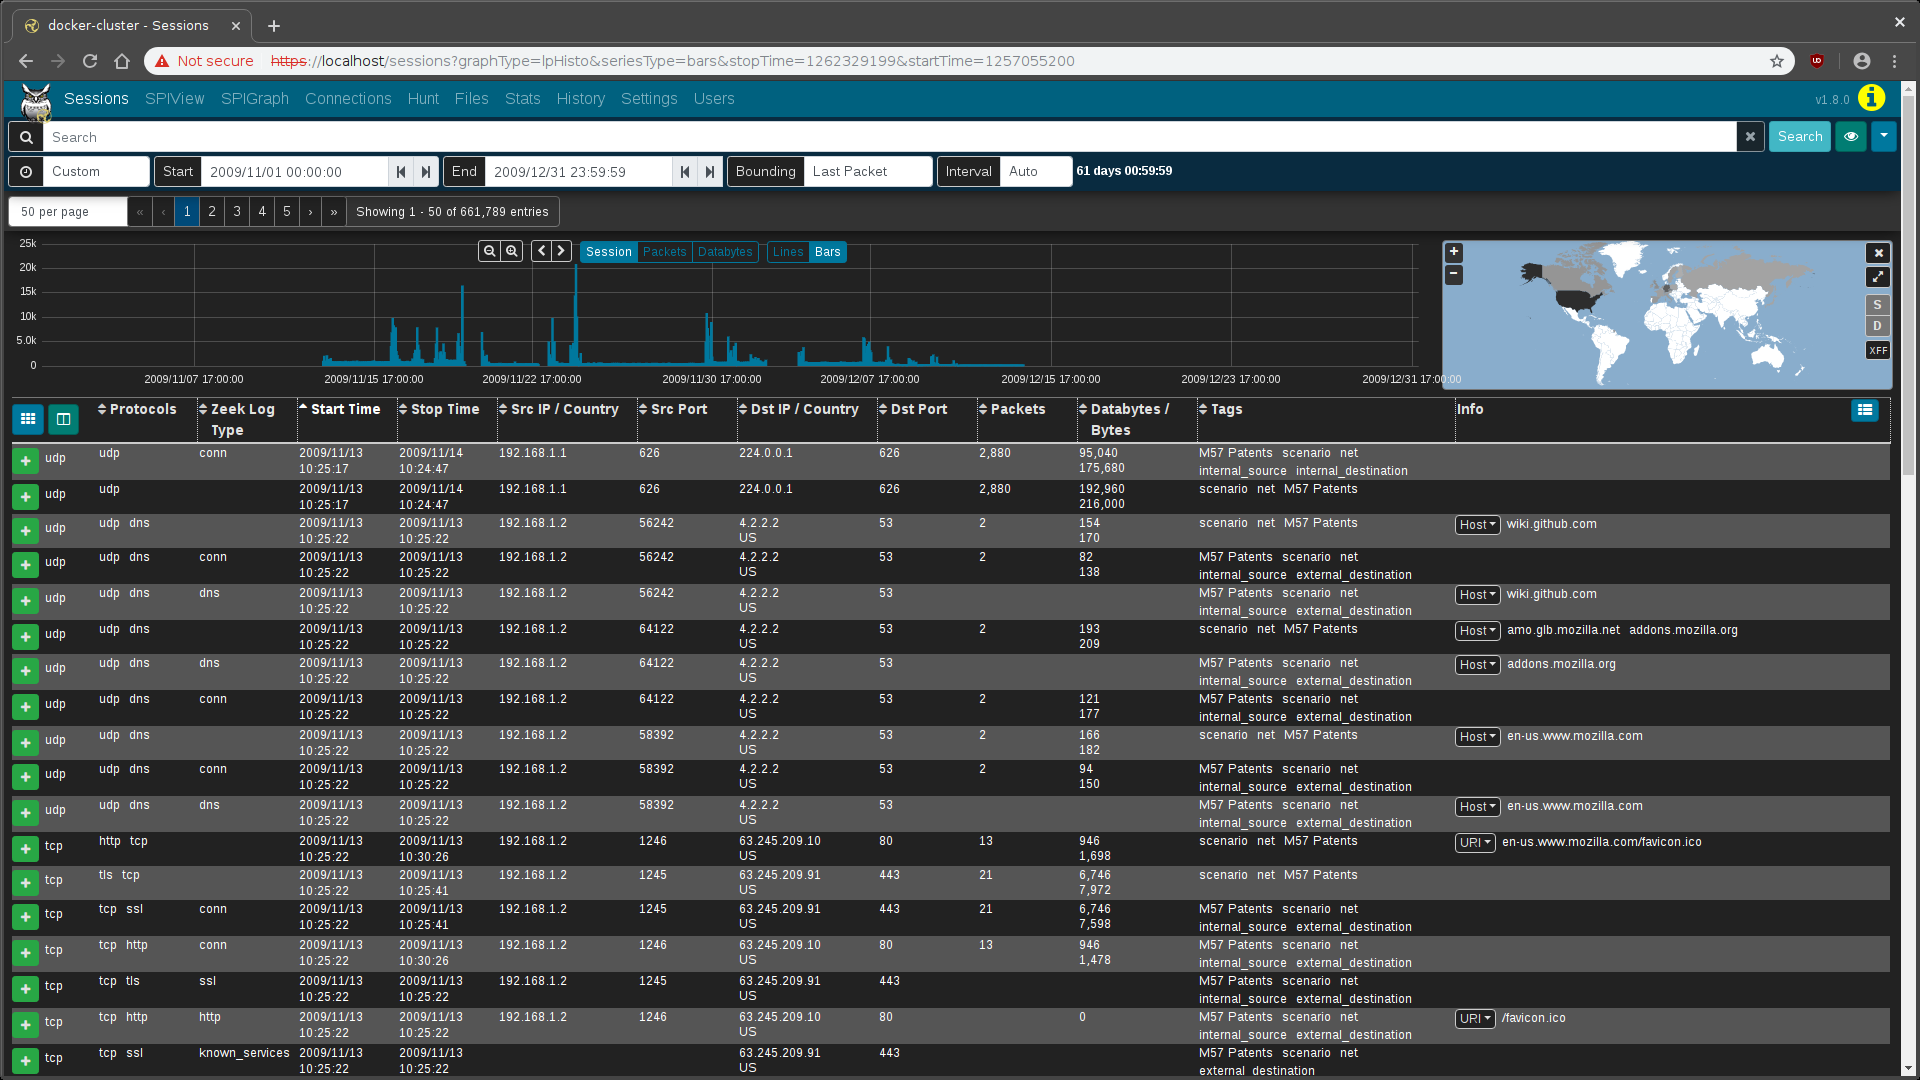Click the info fields list icon
The width and height of the screenshot is (1920, 1080).
[1864, 410]
